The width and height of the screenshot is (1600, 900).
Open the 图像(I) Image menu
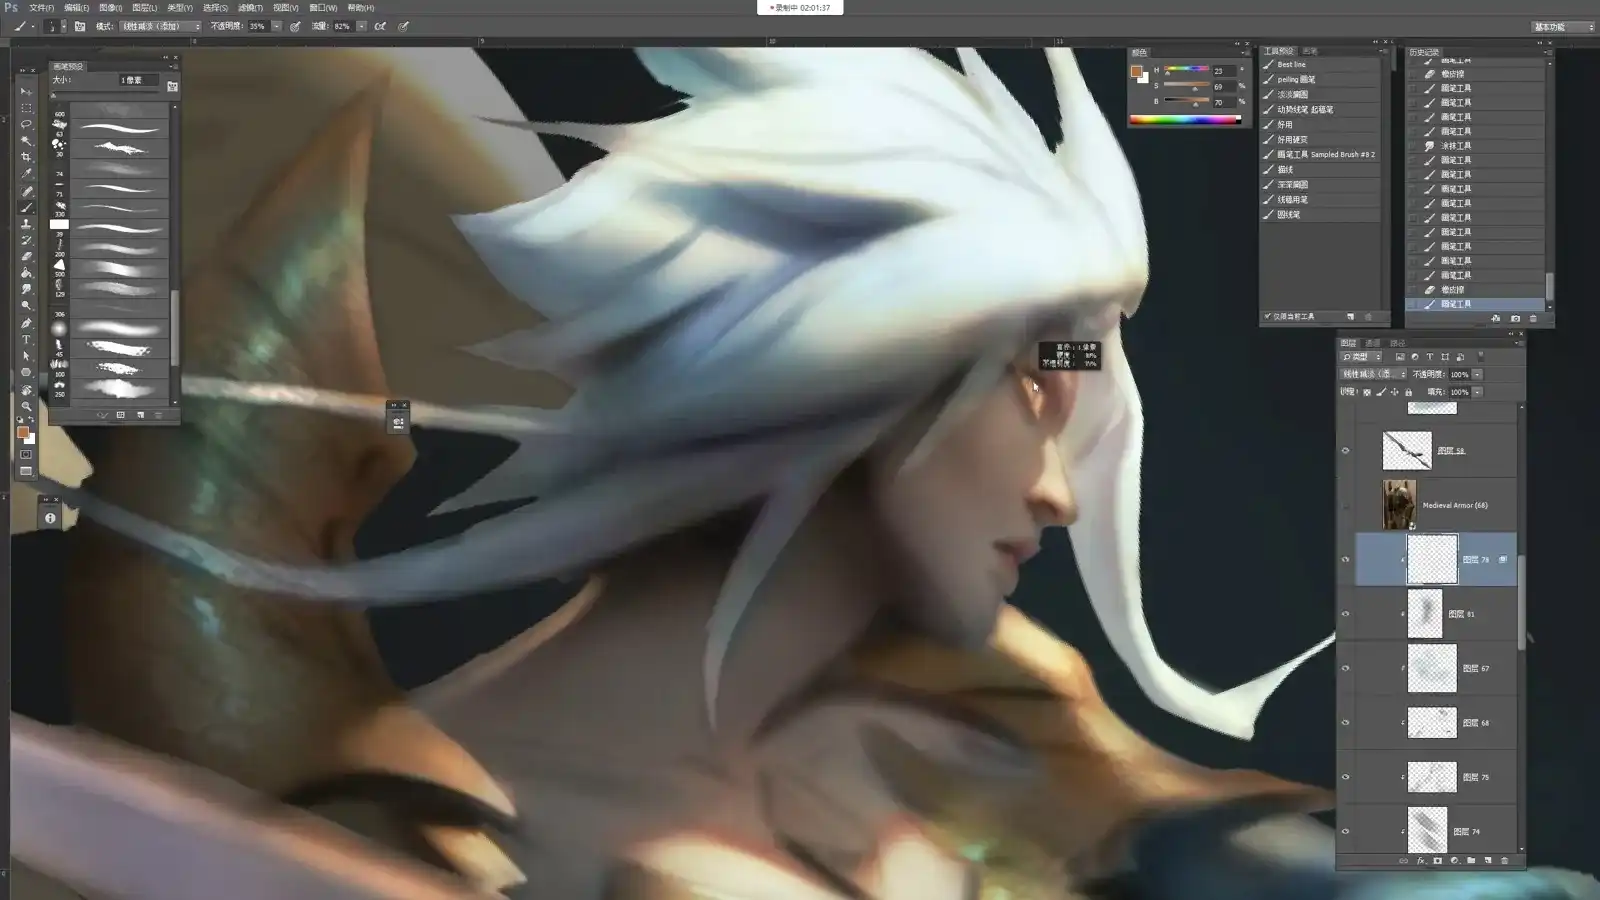click(x=110, y=7)
